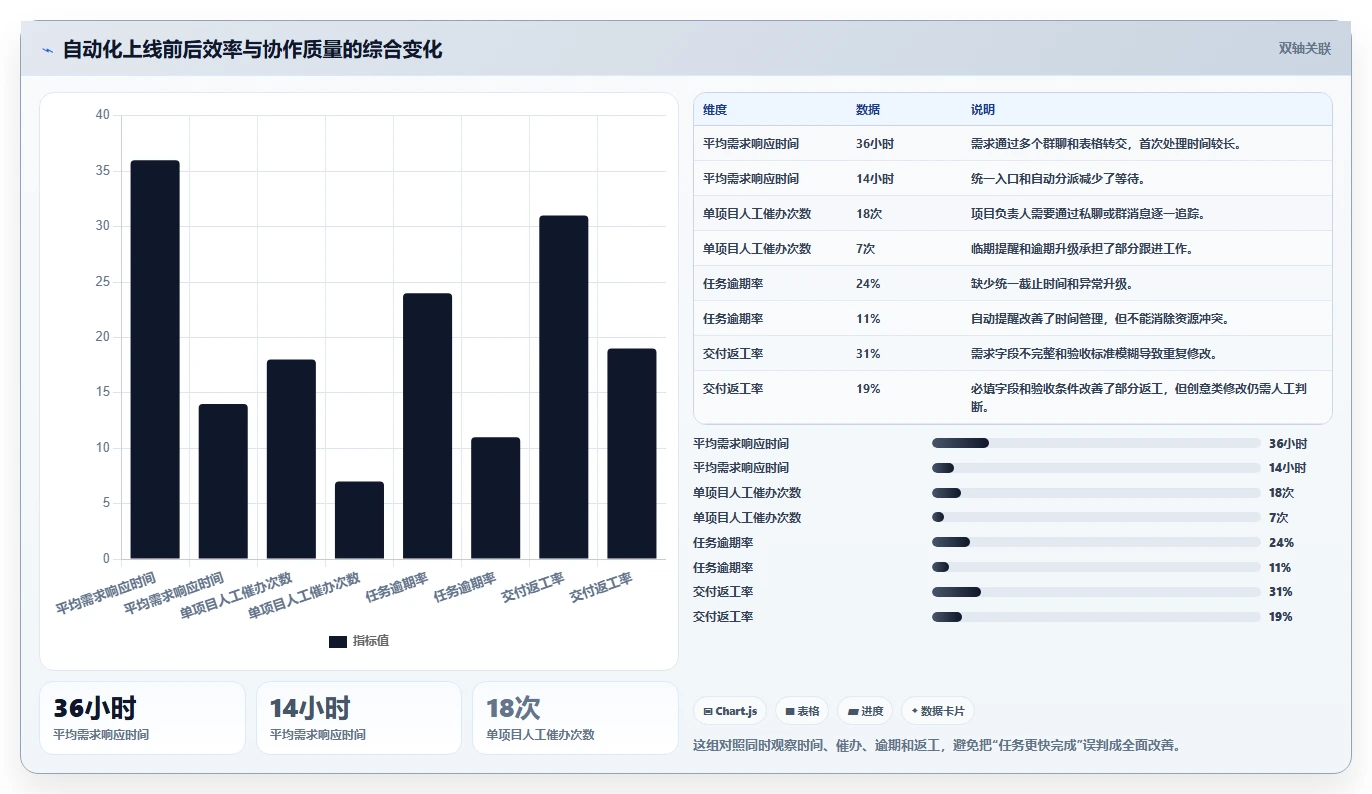Click the shortest chart bar at value 7

point(359,520)
